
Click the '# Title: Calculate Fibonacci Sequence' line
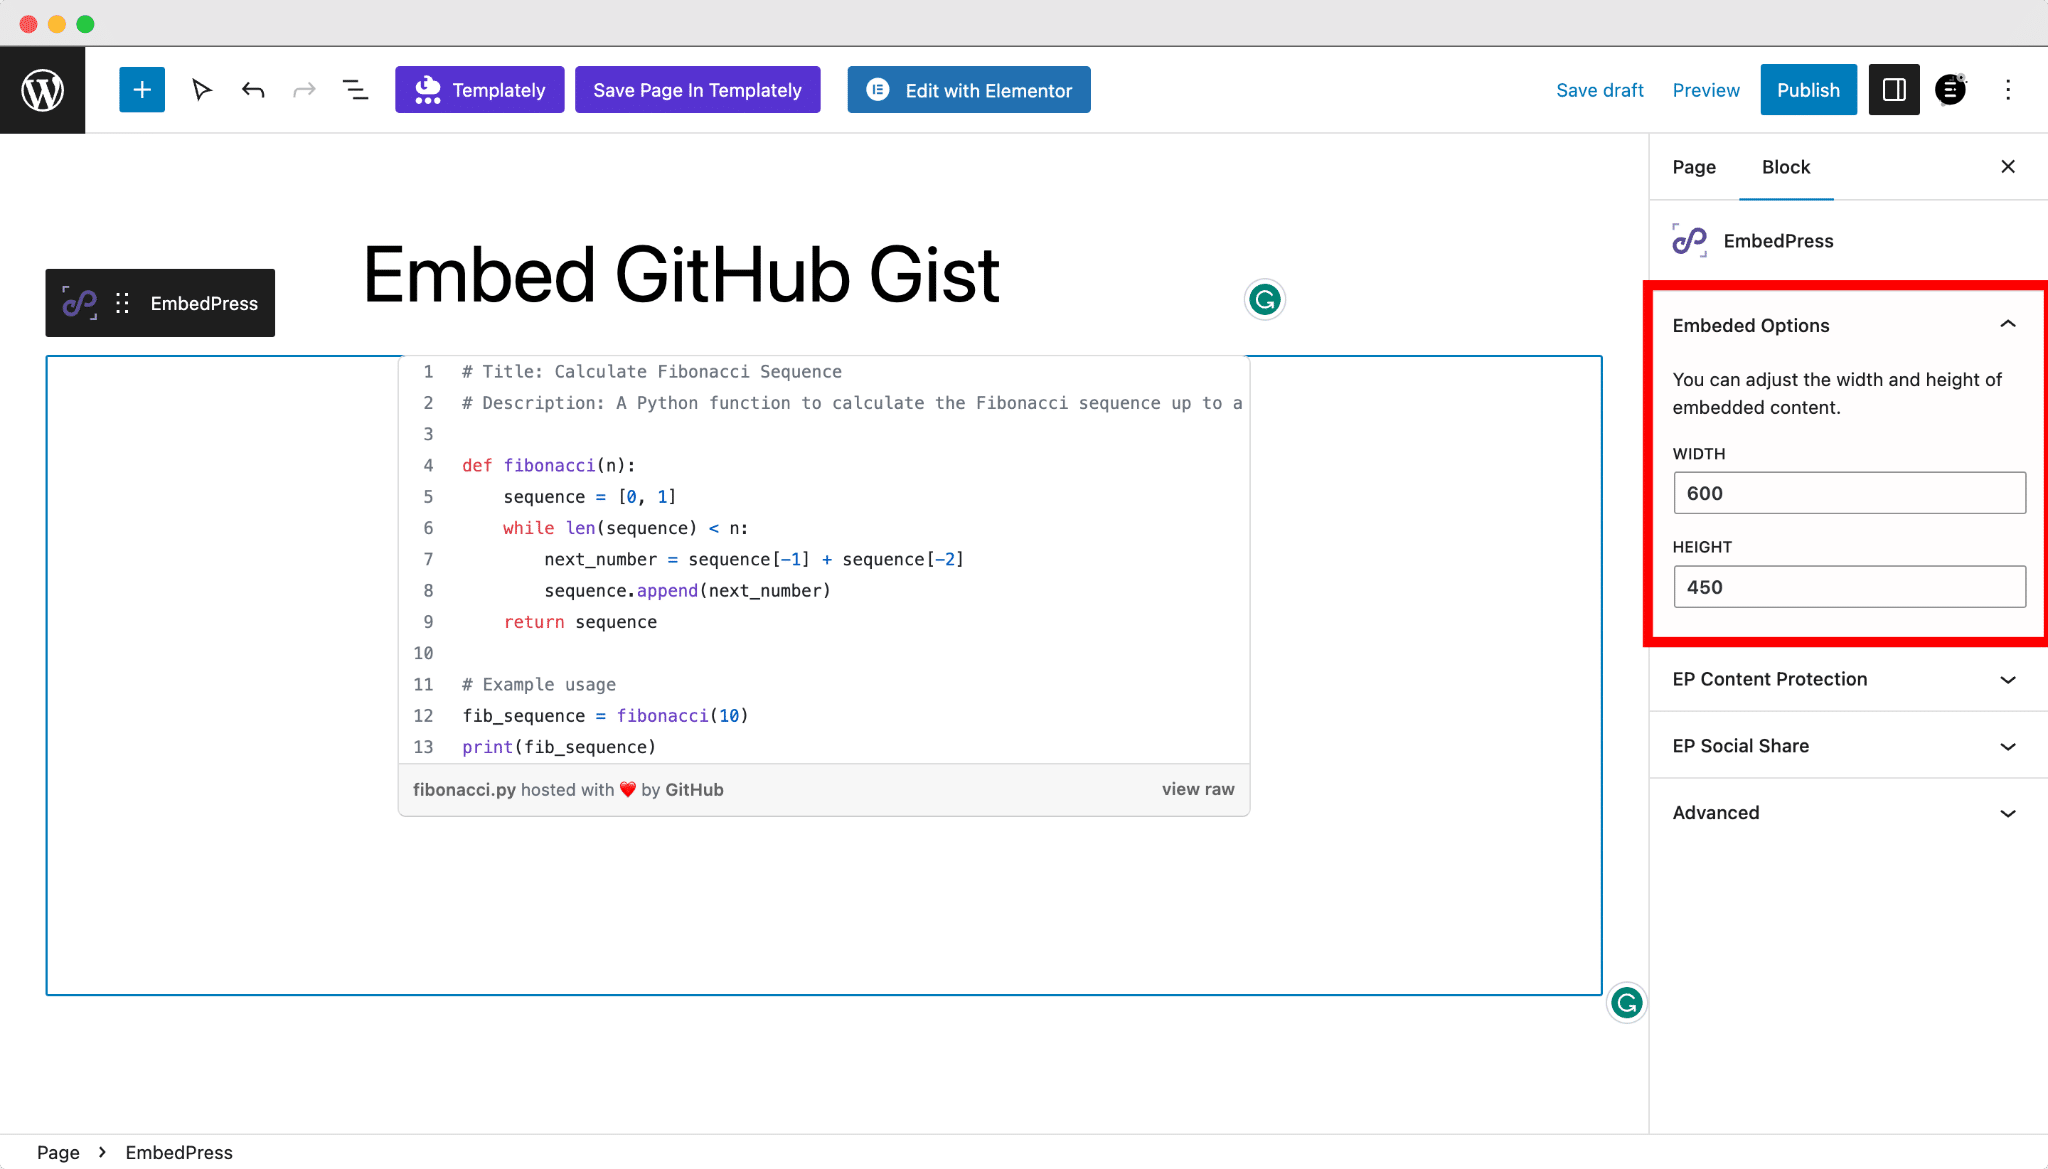tap(652, 372)
